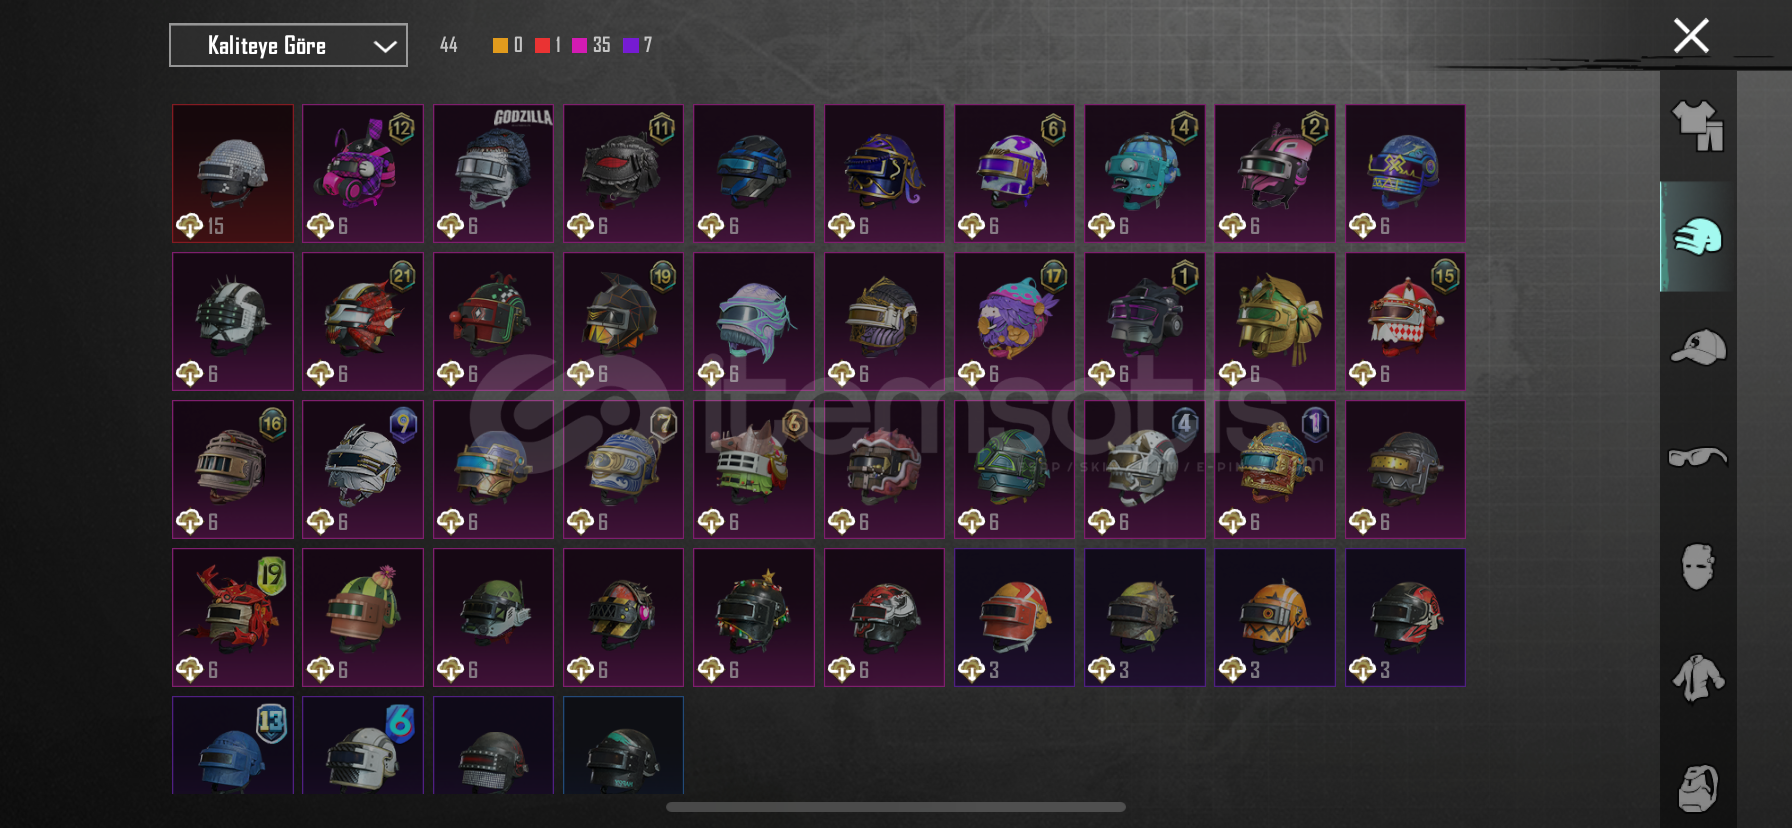1792x828 pixels.
Task: Open the face mask category icon
Action: point(1698,567)
